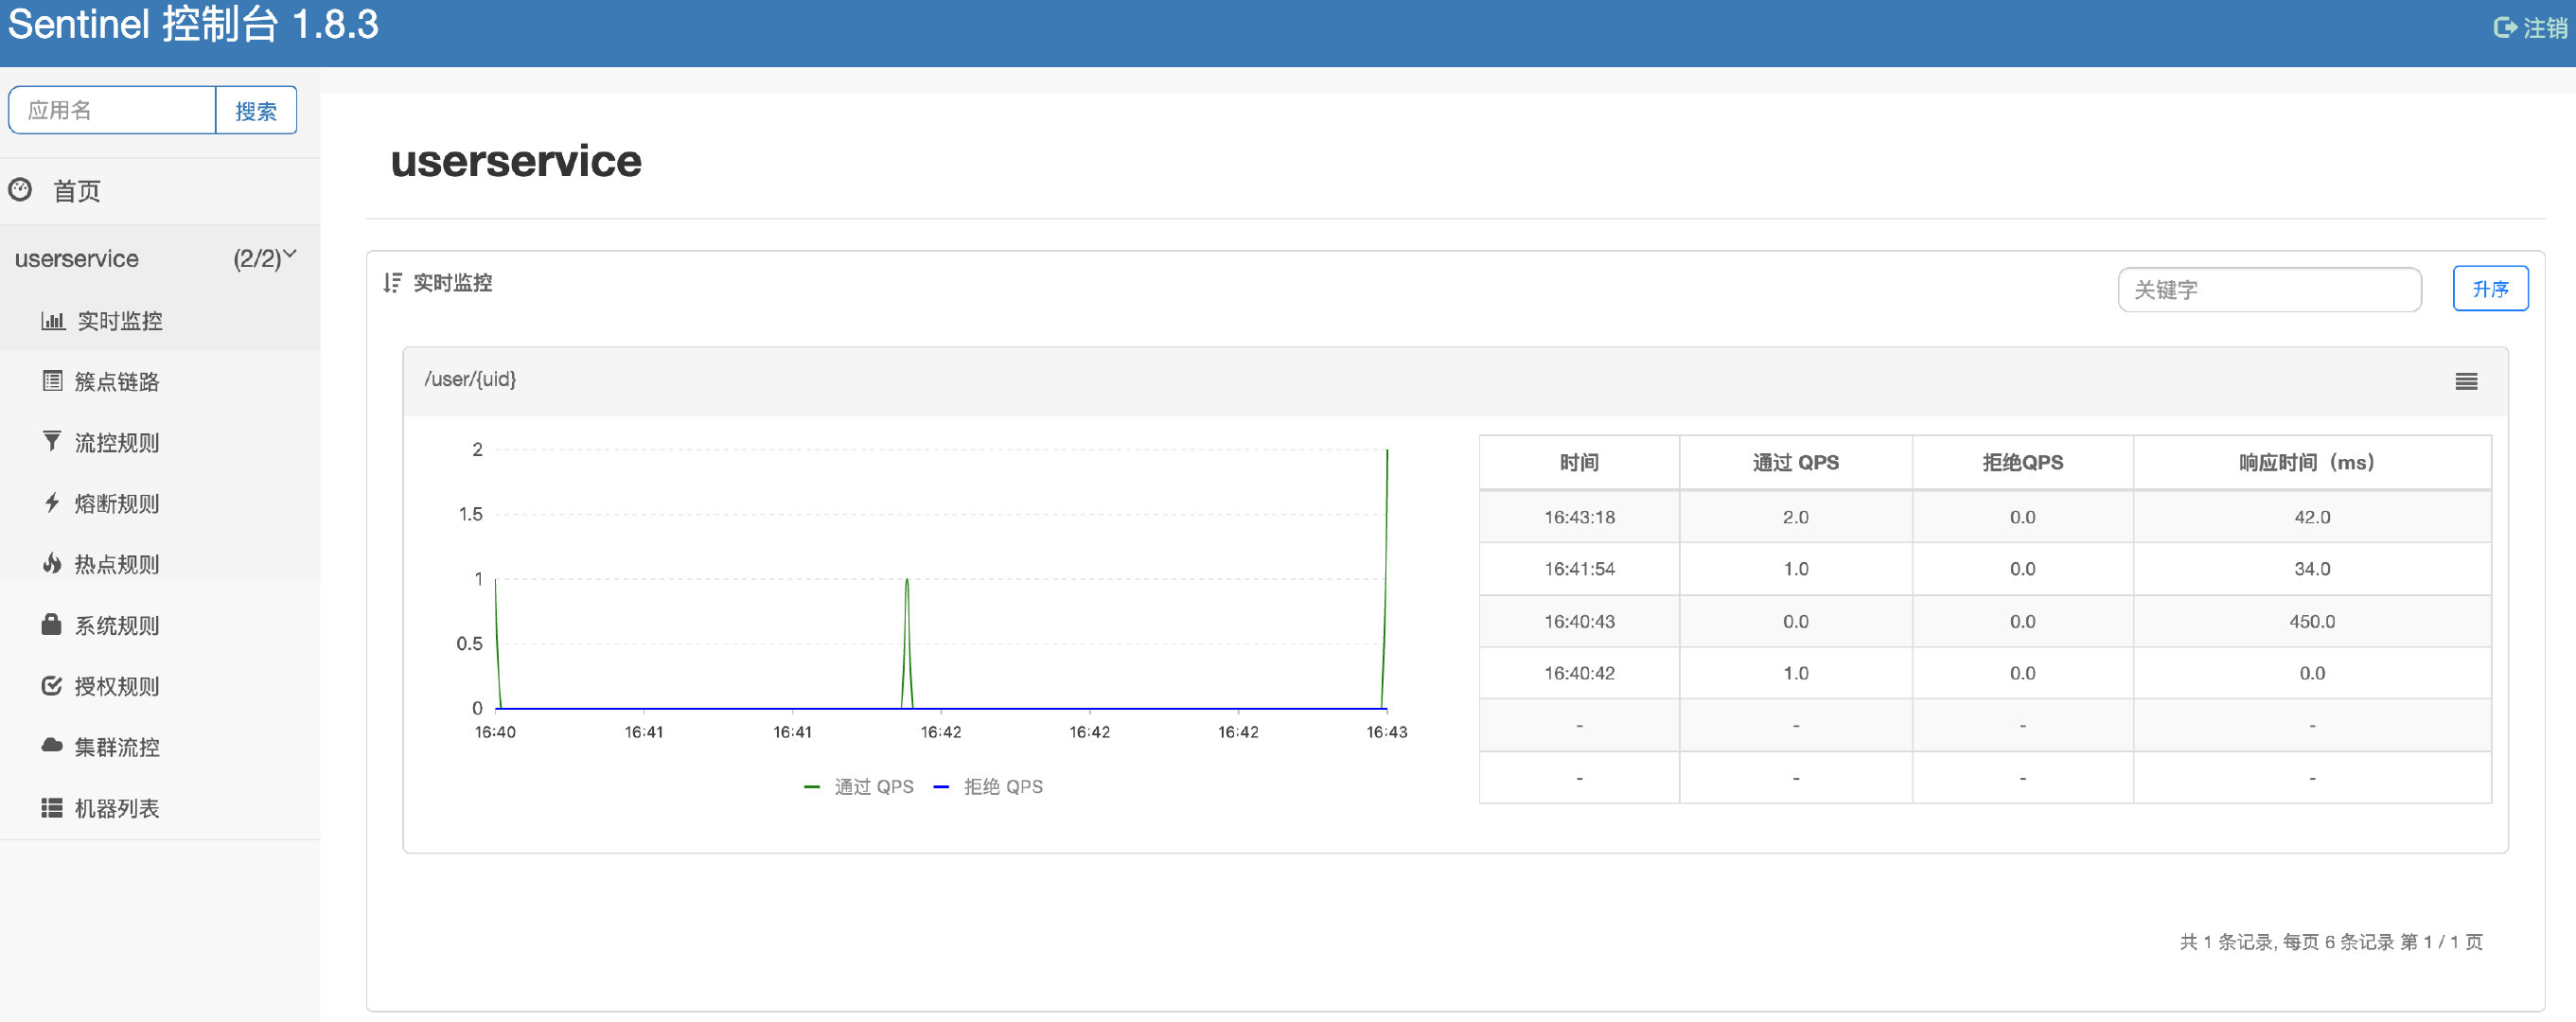Click the list icon beside 簇点链路
Viewport: 2576px width, 1022px height.
[52, 381]
